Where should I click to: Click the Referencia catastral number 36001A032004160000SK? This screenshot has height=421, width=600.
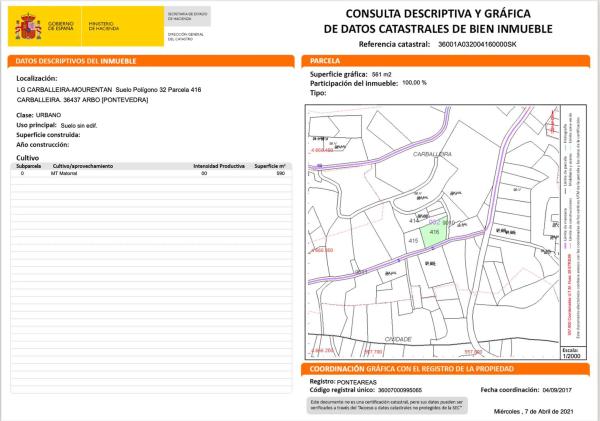click(479, 45)
